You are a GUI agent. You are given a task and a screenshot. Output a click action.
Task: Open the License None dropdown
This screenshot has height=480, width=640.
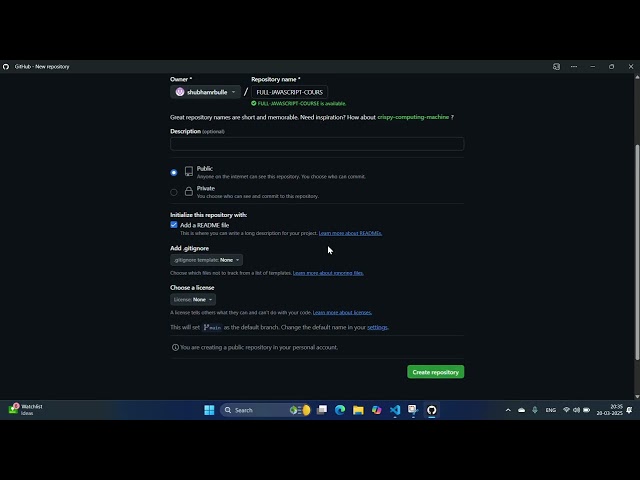(x=193, y=300)
